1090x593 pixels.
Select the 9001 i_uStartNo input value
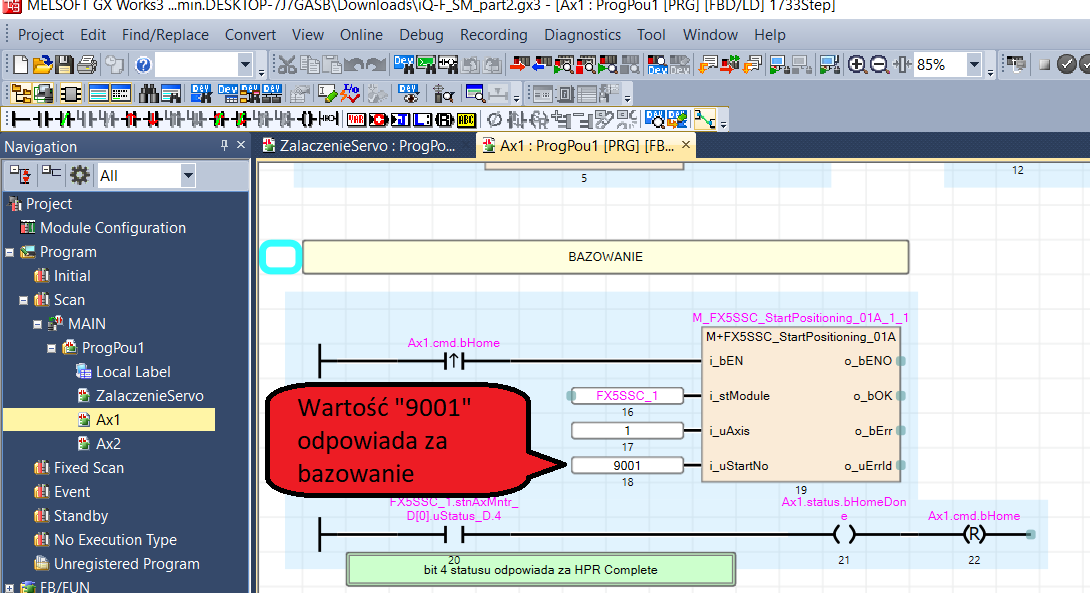click(627, 466)
